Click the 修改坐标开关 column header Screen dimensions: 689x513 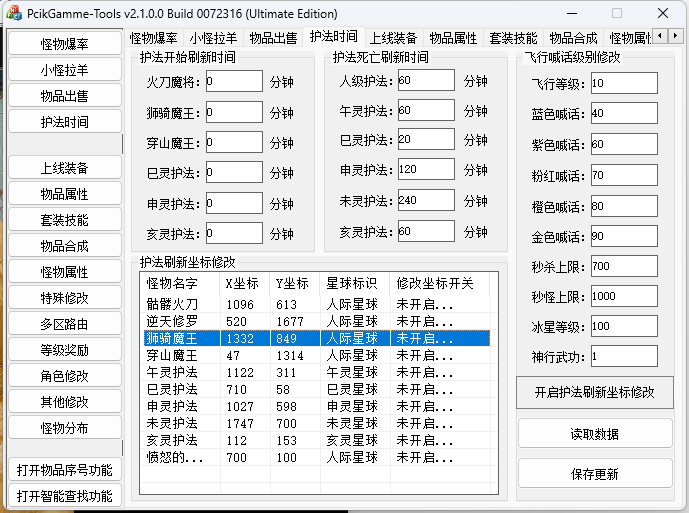point(440,284)
